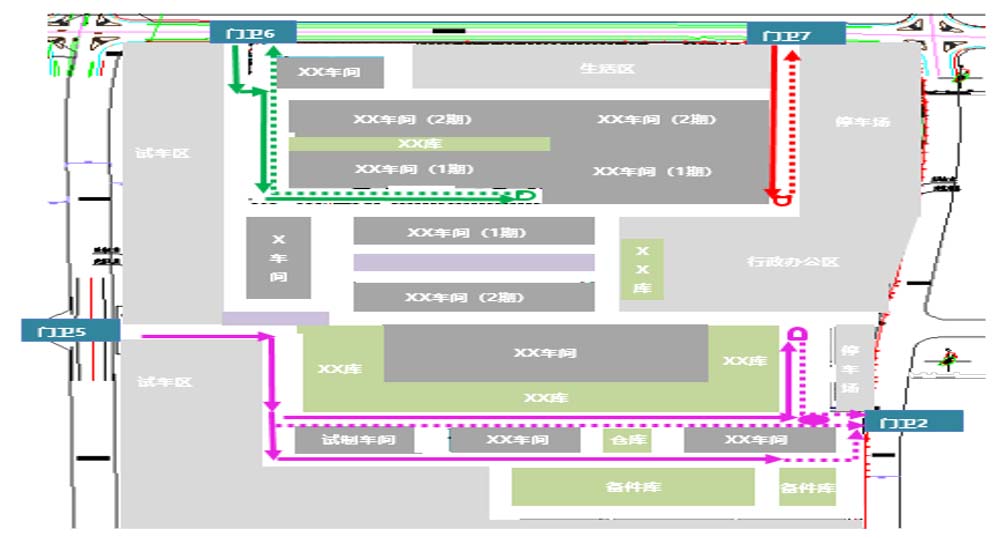Click the vertical X车间 block

278,258
